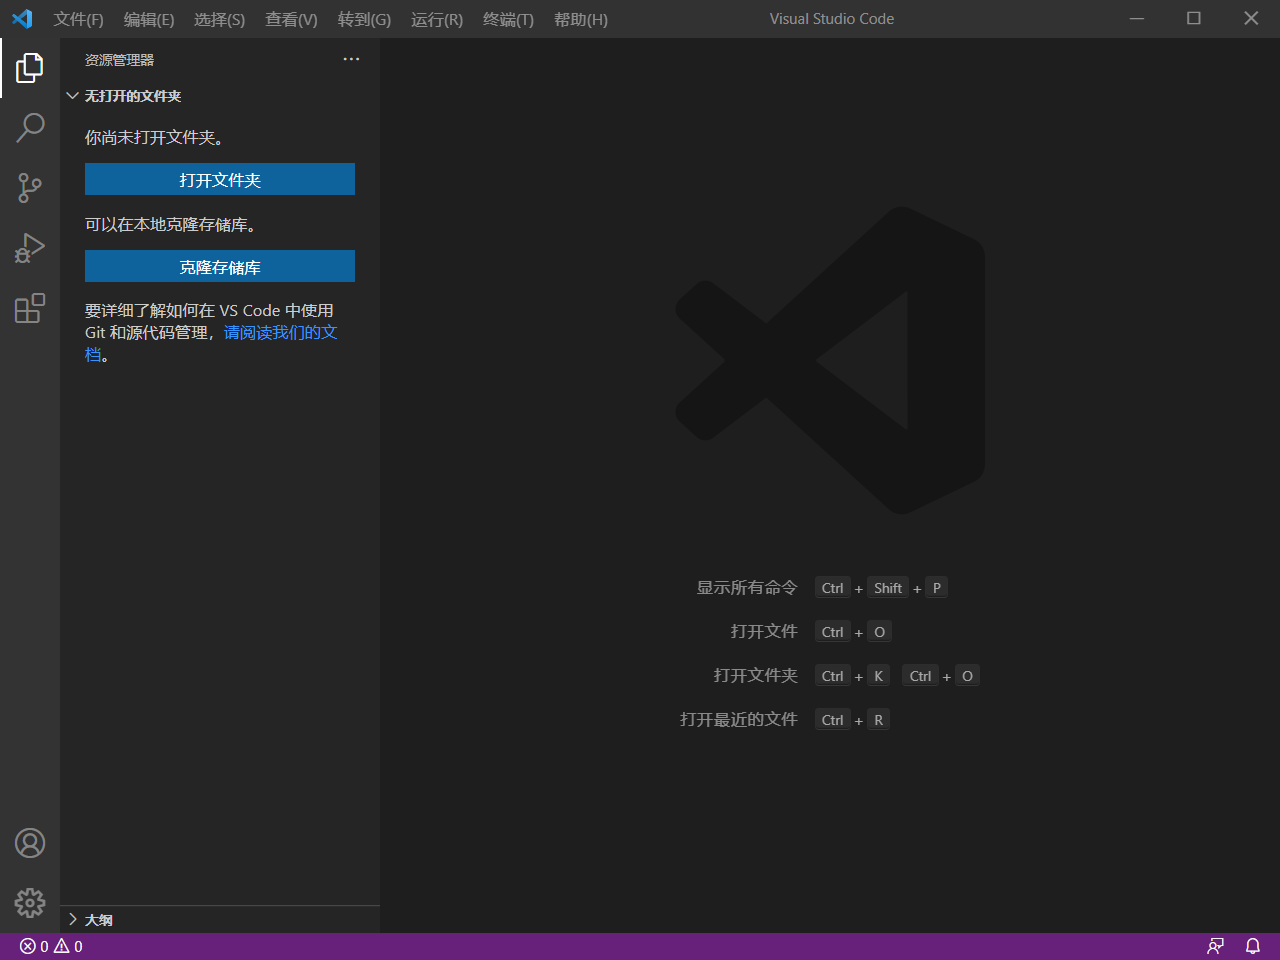Open the Manage gear icon
The image size is (1280, 960).
30,903
